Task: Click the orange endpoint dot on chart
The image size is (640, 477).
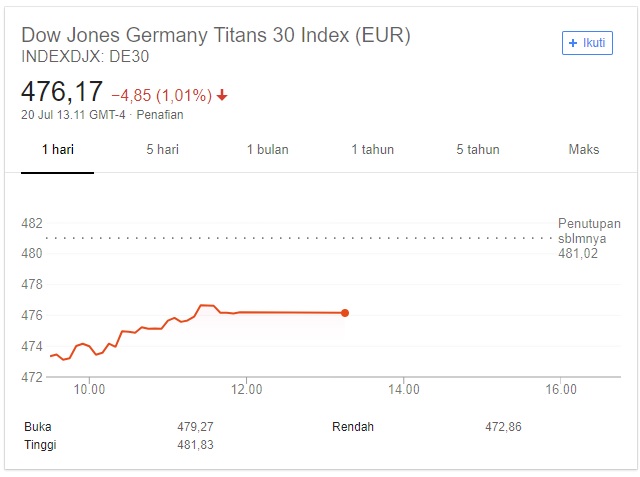Action: (345, 313)
